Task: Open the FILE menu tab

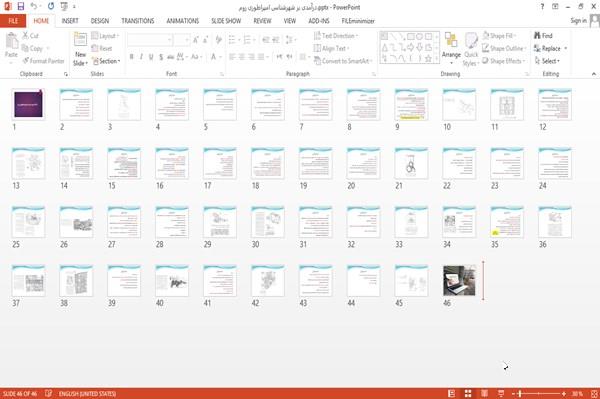Action: [13, 21]
